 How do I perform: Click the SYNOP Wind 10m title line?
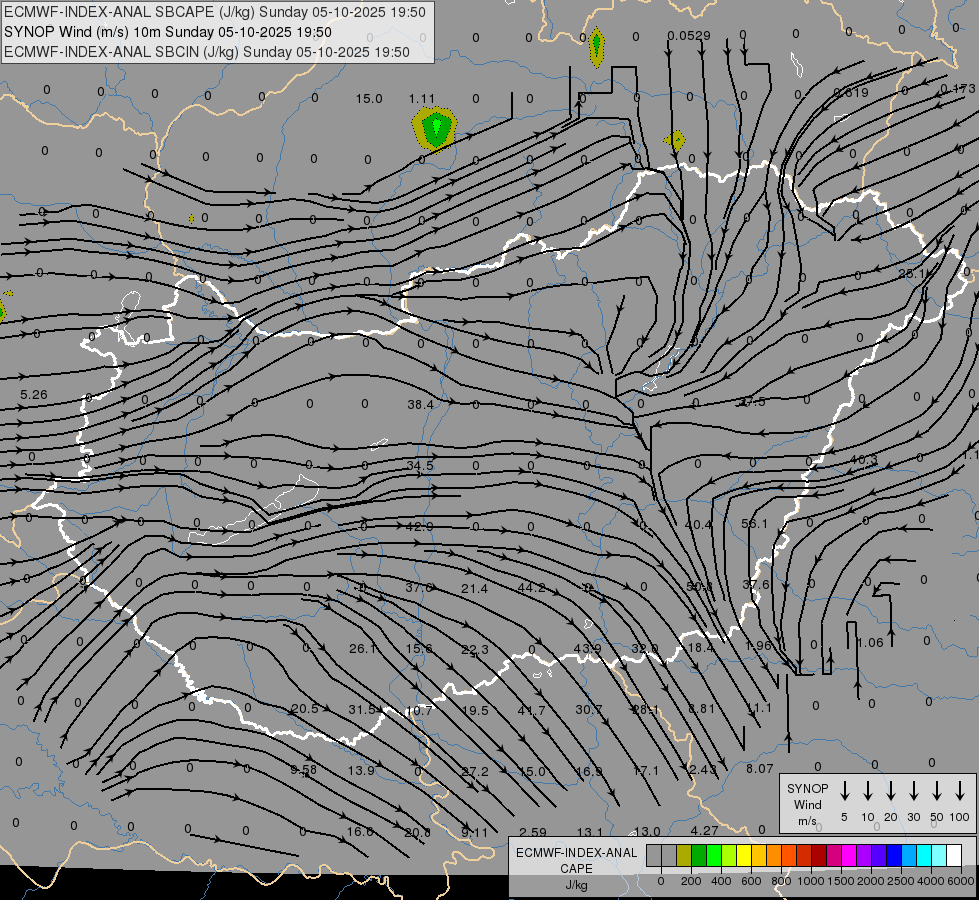coord(168,32)
